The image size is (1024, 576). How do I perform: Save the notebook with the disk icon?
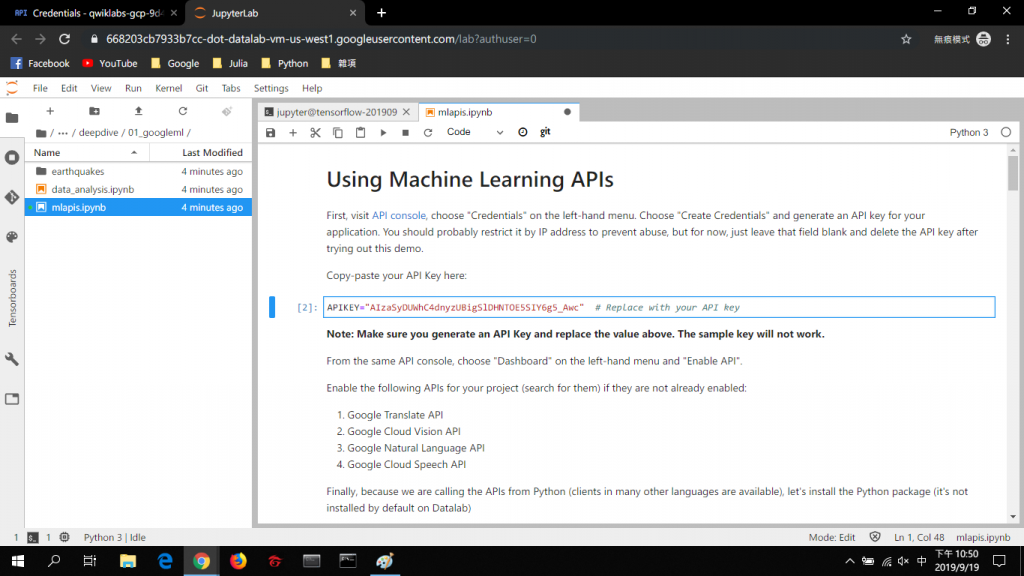click(270, 133)
